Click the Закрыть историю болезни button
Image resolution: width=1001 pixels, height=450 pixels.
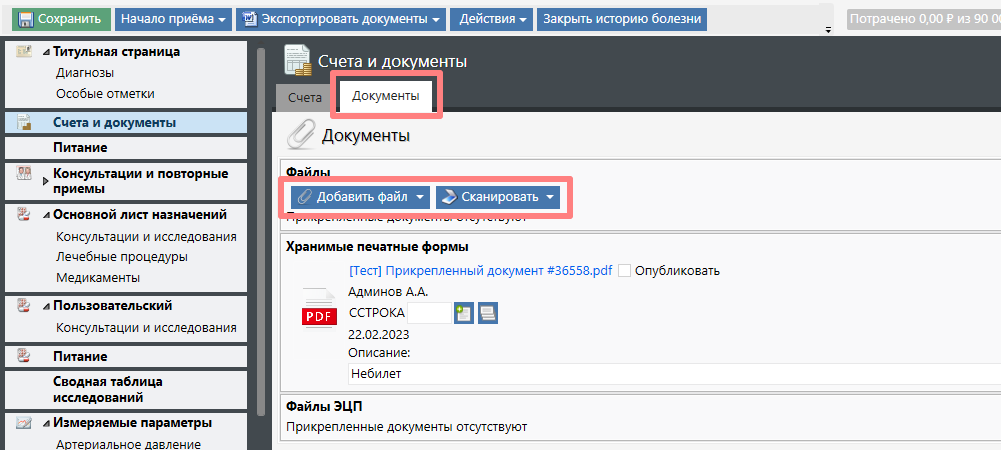[x=622, y=19]
